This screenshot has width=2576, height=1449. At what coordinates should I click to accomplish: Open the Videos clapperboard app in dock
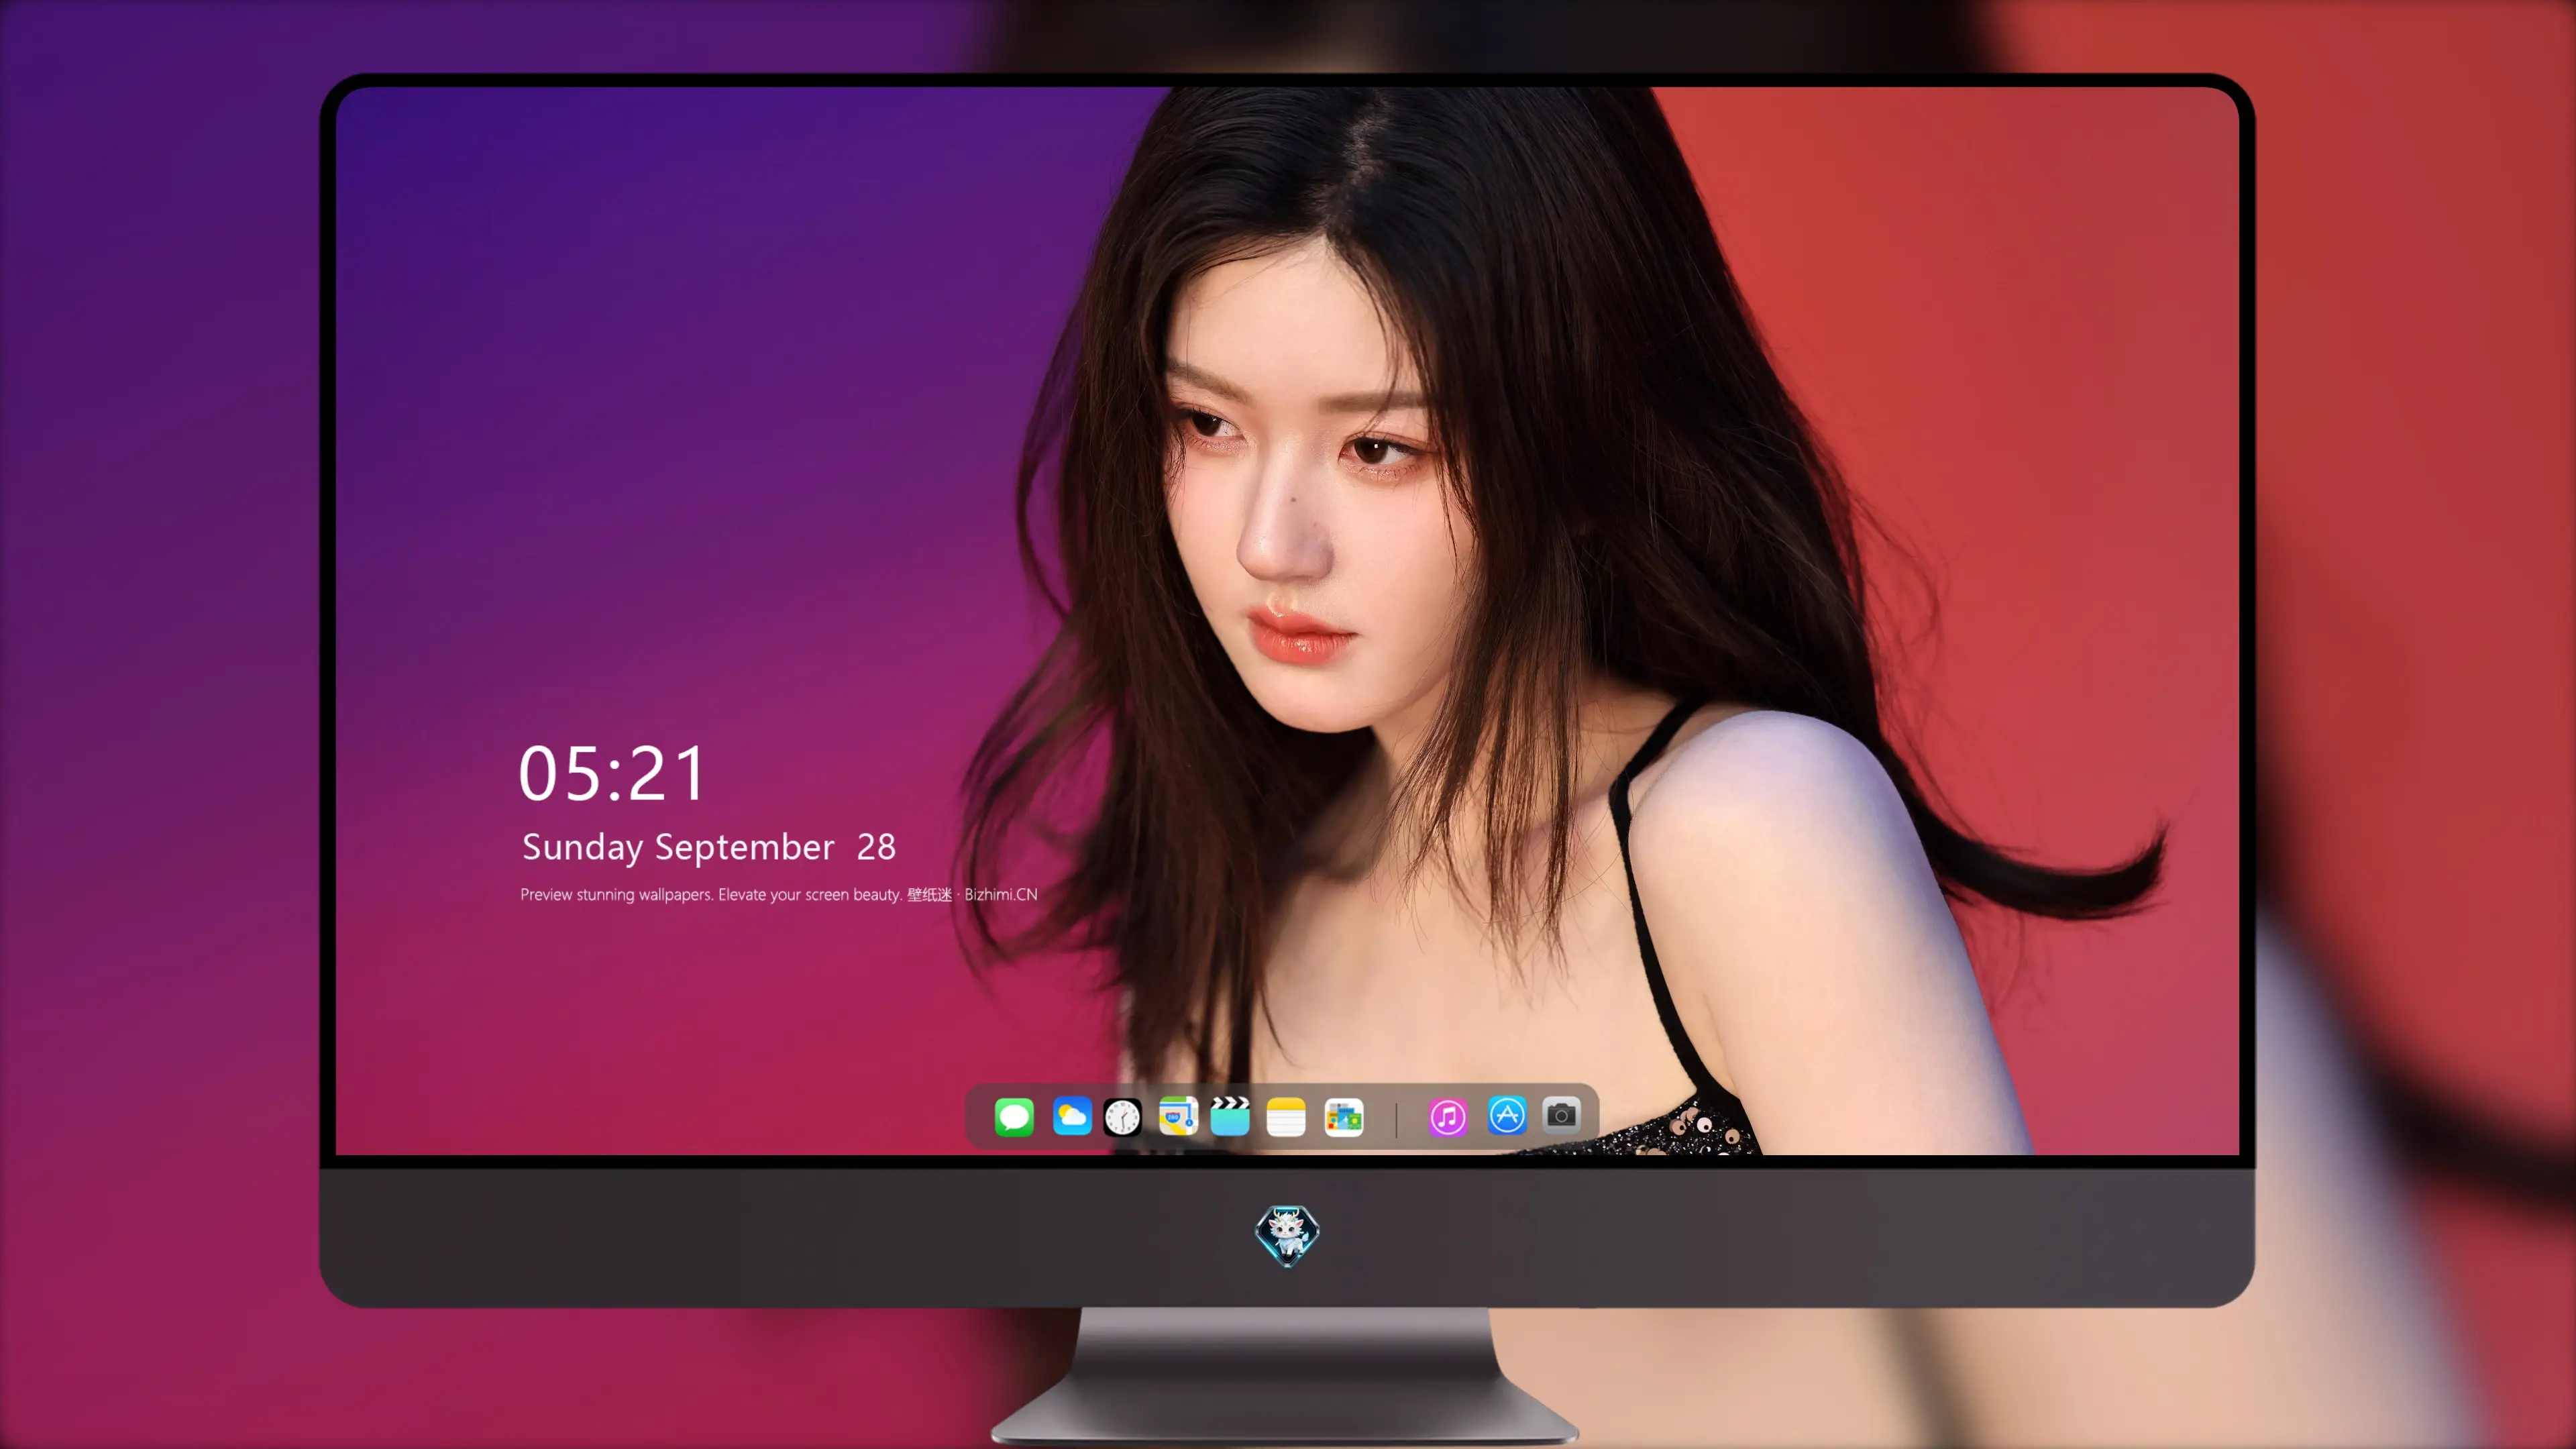tap(1230, 1116)
